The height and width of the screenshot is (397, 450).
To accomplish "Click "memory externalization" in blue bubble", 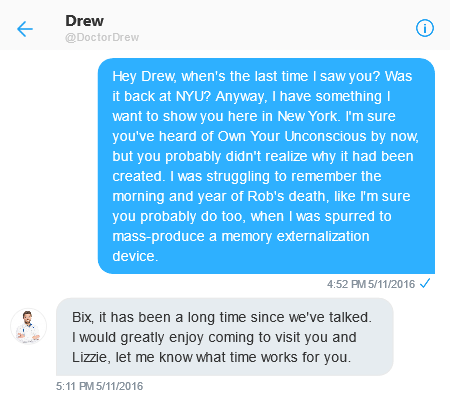I will [x=295, y=236].
